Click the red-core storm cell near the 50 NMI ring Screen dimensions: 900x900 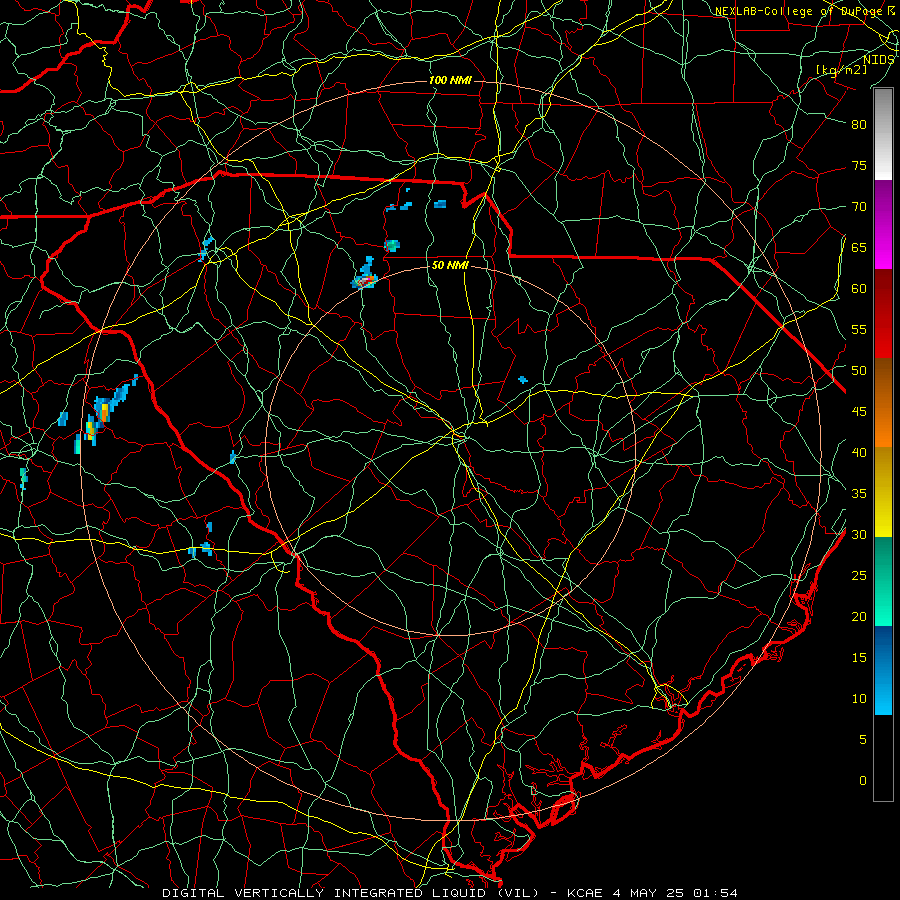pos(365,280)
